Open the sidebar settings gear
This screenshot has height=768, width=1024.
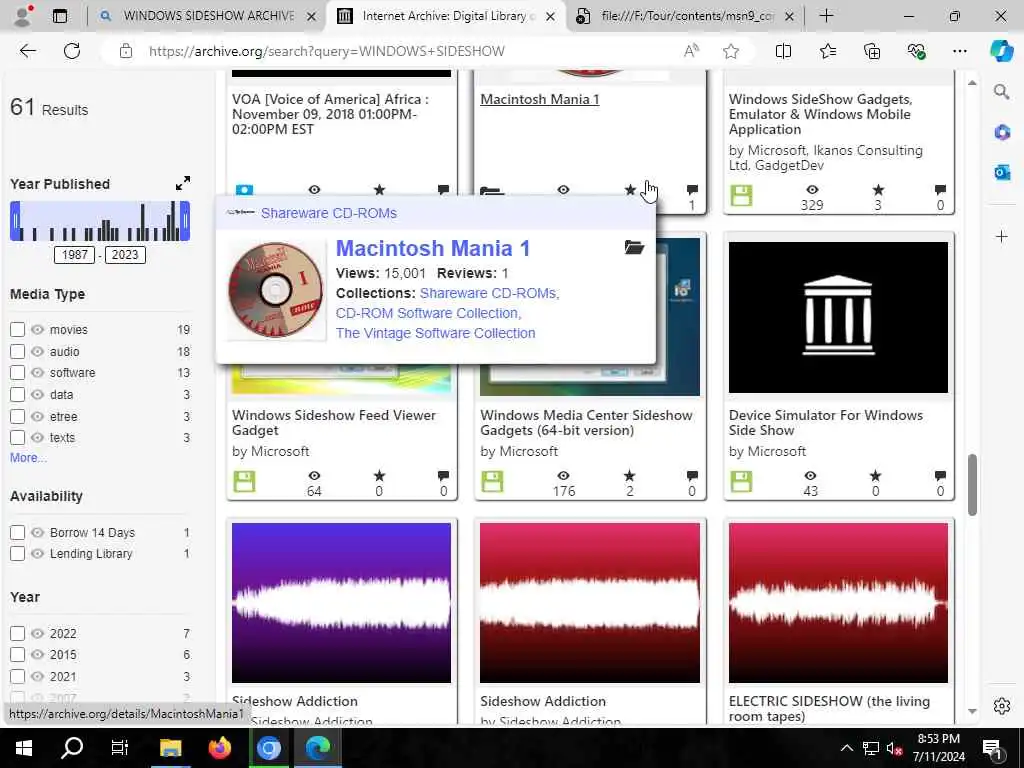(x=1002, y=706)
